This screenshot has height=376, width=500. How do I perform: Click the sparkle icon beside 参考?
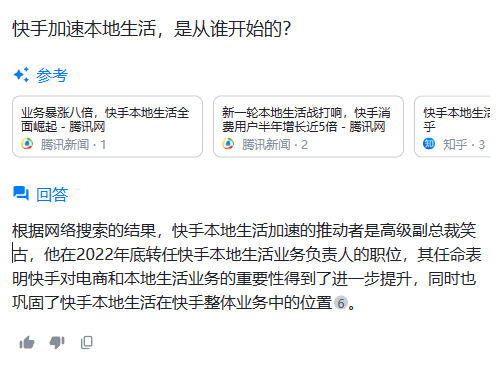point(21,75)
